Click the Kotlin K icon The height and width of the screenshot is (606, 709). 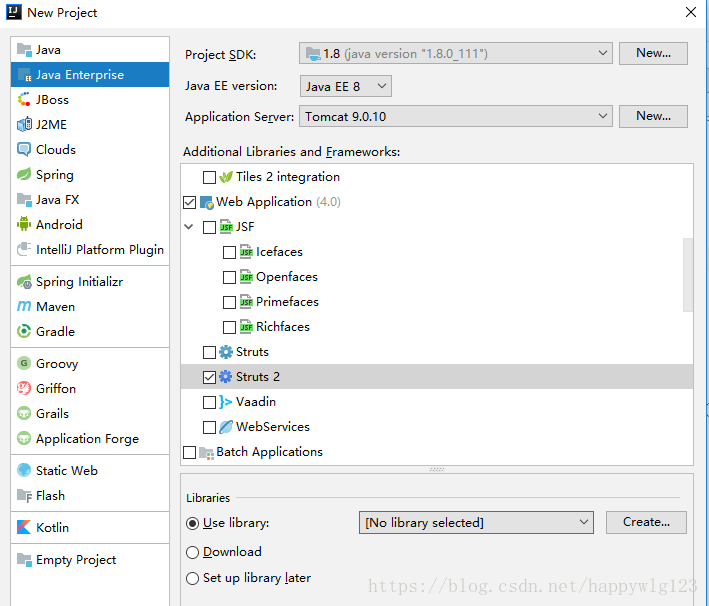pos(24,527)
